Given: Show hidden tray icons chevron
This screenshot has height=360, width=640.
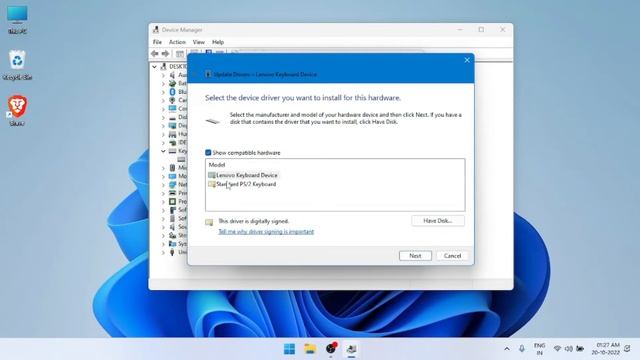Looking at the screenshot, I should click(x=507, y=349).
